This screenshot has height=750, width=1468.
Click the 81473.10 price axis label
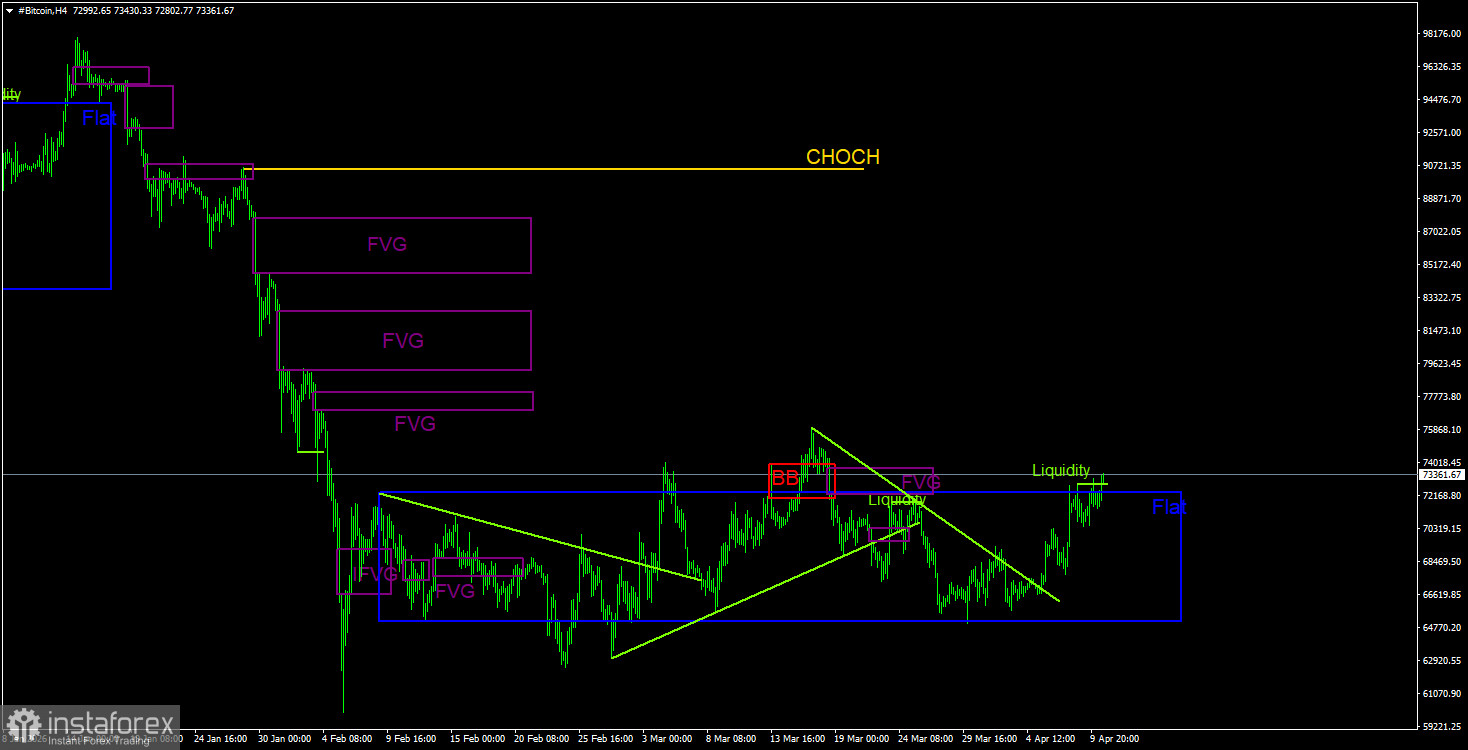[1442, 331]
